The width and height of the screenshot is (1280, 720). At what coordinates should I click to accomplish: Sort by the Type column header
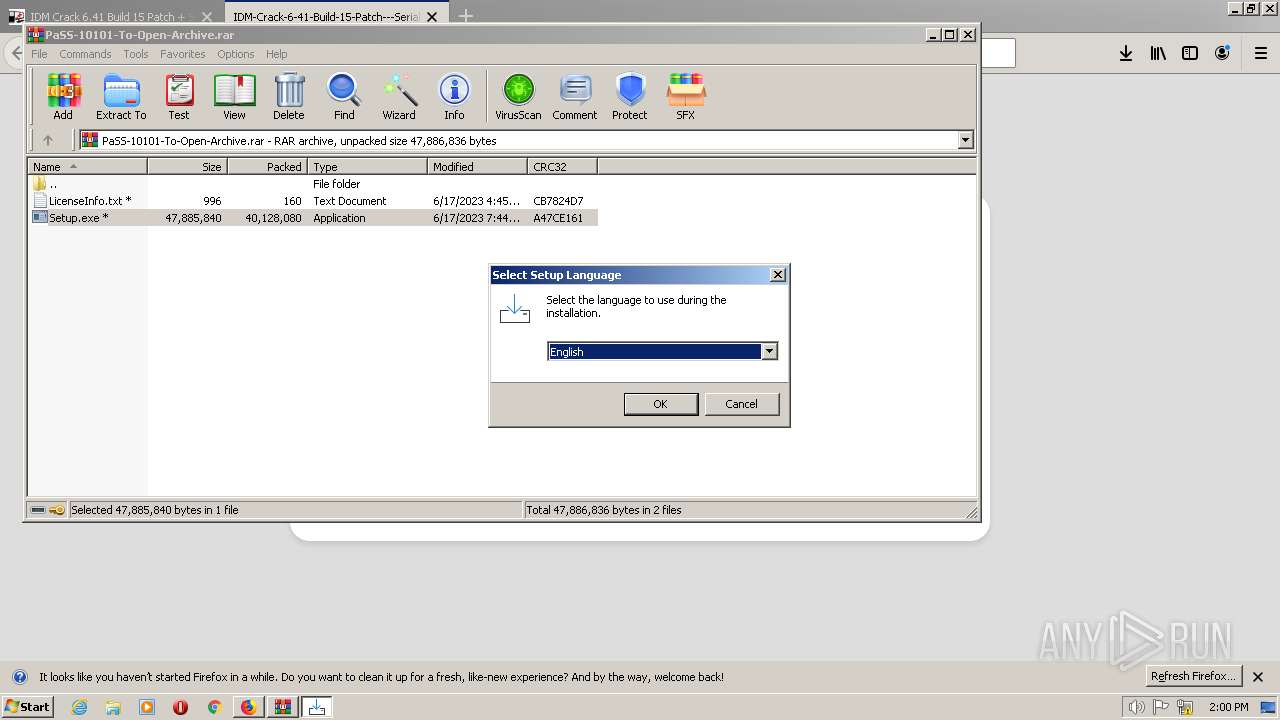tap(368, 167)
